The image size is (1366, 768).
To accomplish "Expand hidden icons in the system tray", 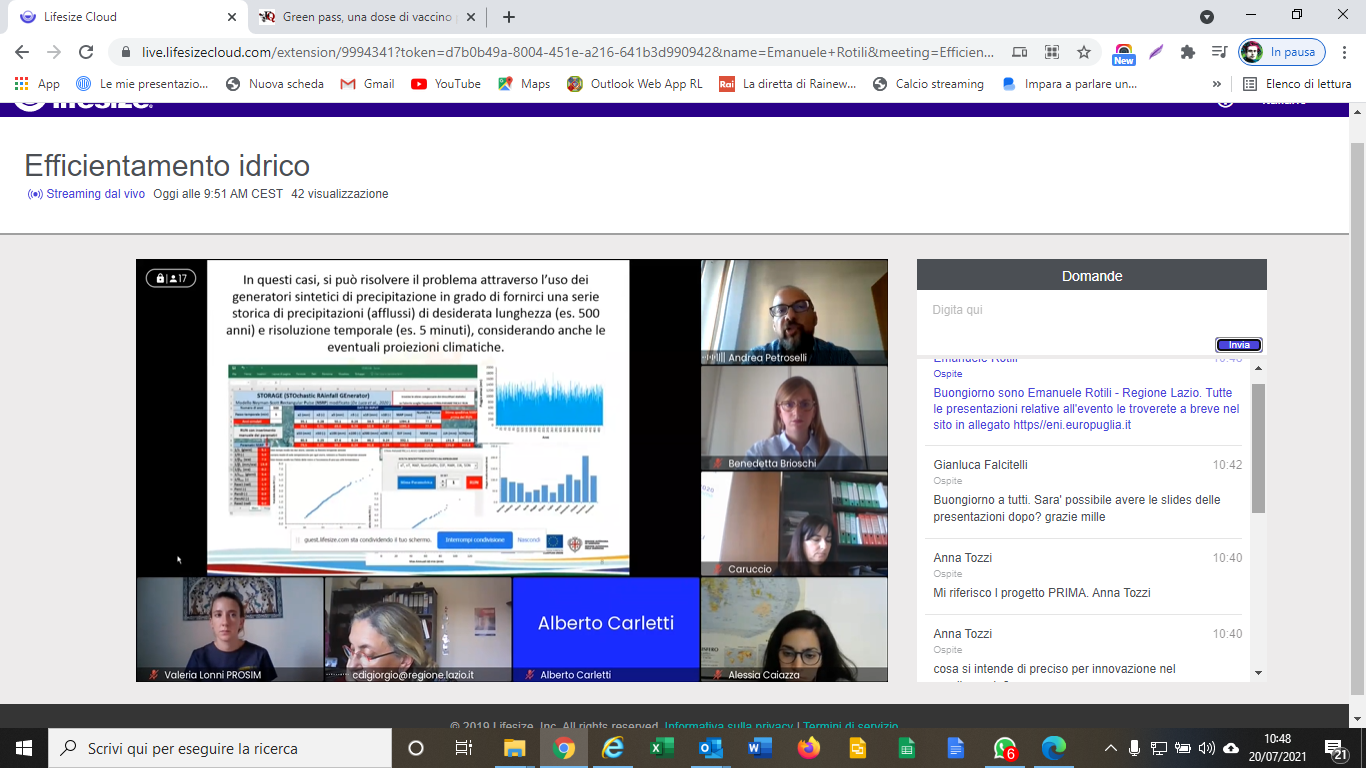I will click(1110, 747).
